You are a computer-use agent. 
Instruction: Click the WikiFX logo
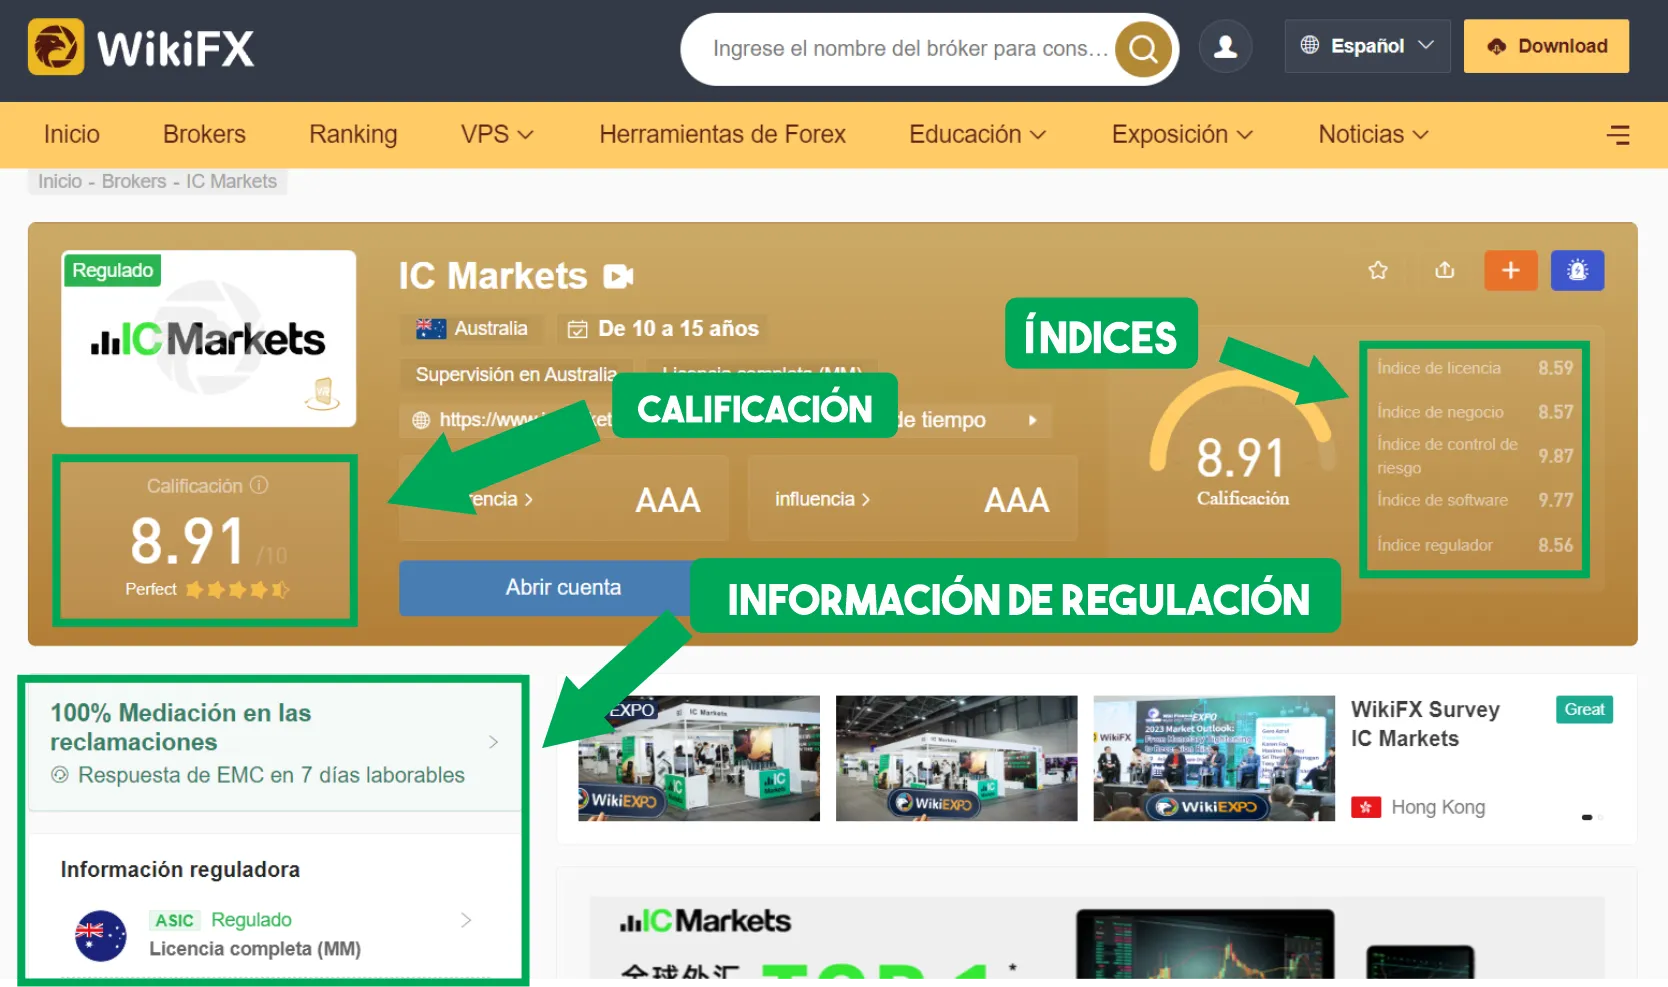pyautogui.click(x=141, y=48)
